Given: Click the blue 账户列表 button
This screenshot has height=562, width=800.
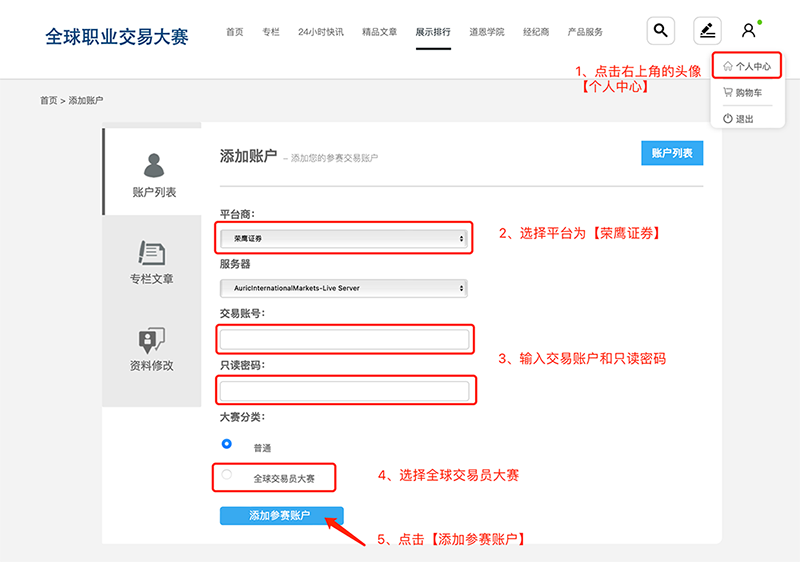Looking at the screenshot, I should tap(672, 153).
